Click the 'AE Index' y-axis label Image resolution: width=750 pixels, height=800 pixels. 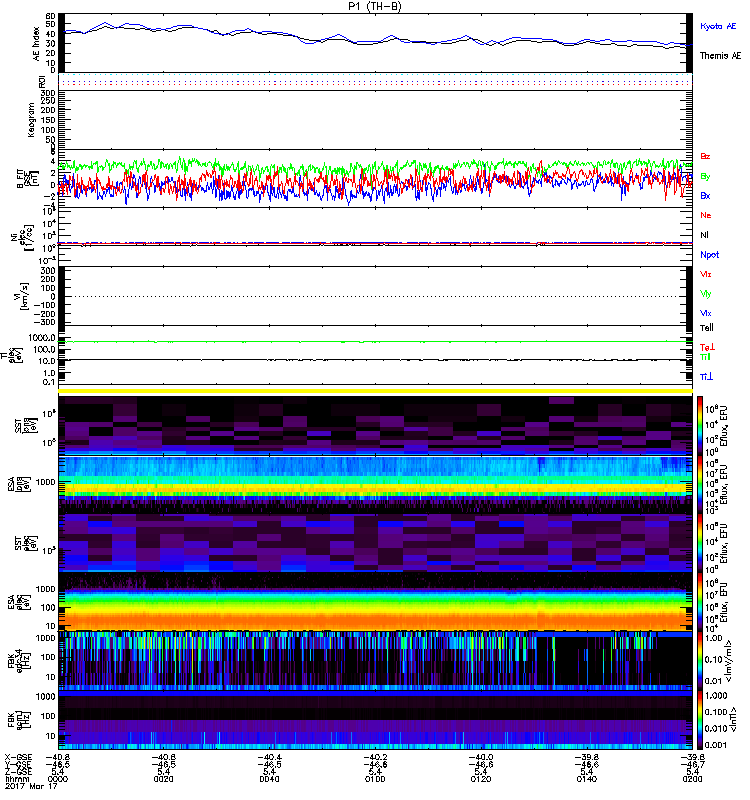[36, 44]
